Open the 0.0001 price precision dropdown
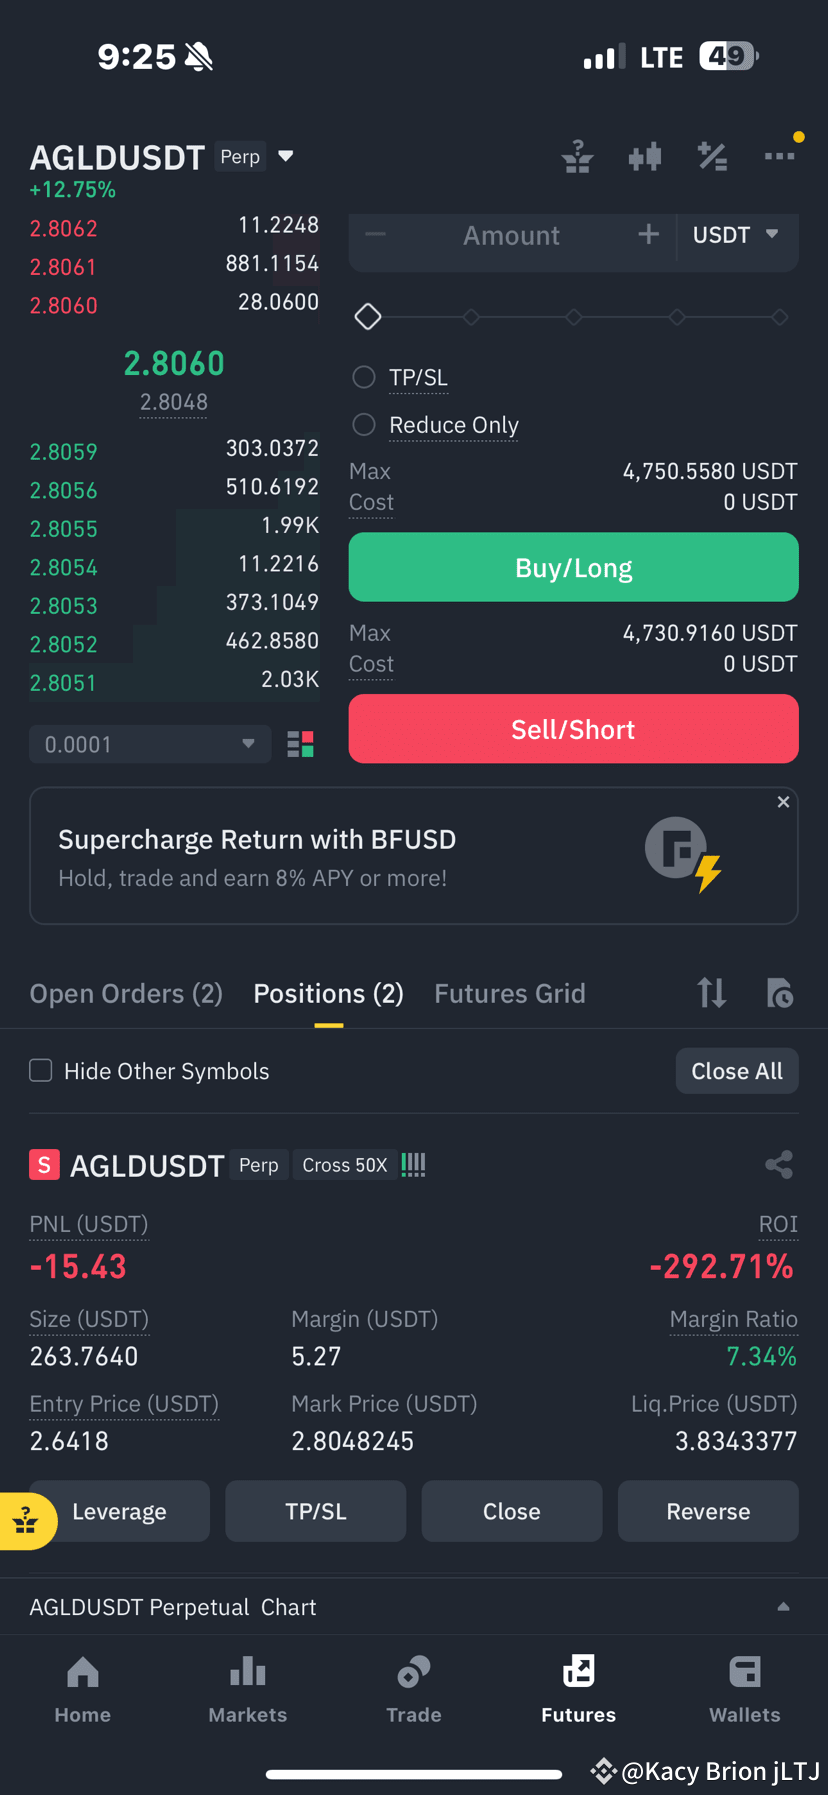Image resolution: width=828 pixels, height=1795 pixels. [150, 744]
